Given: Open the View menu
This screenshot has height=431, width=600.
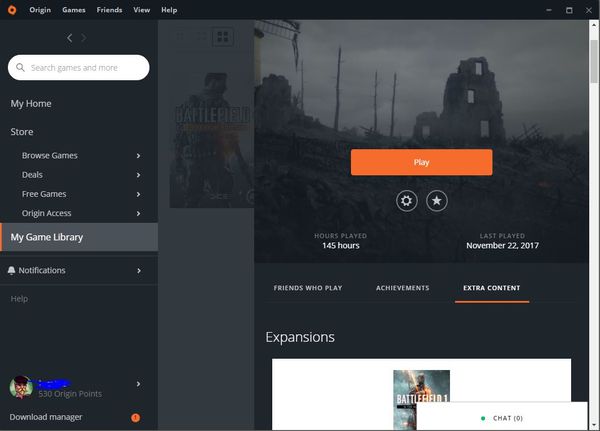Looking at the screenshot, I should pos(142,10).
